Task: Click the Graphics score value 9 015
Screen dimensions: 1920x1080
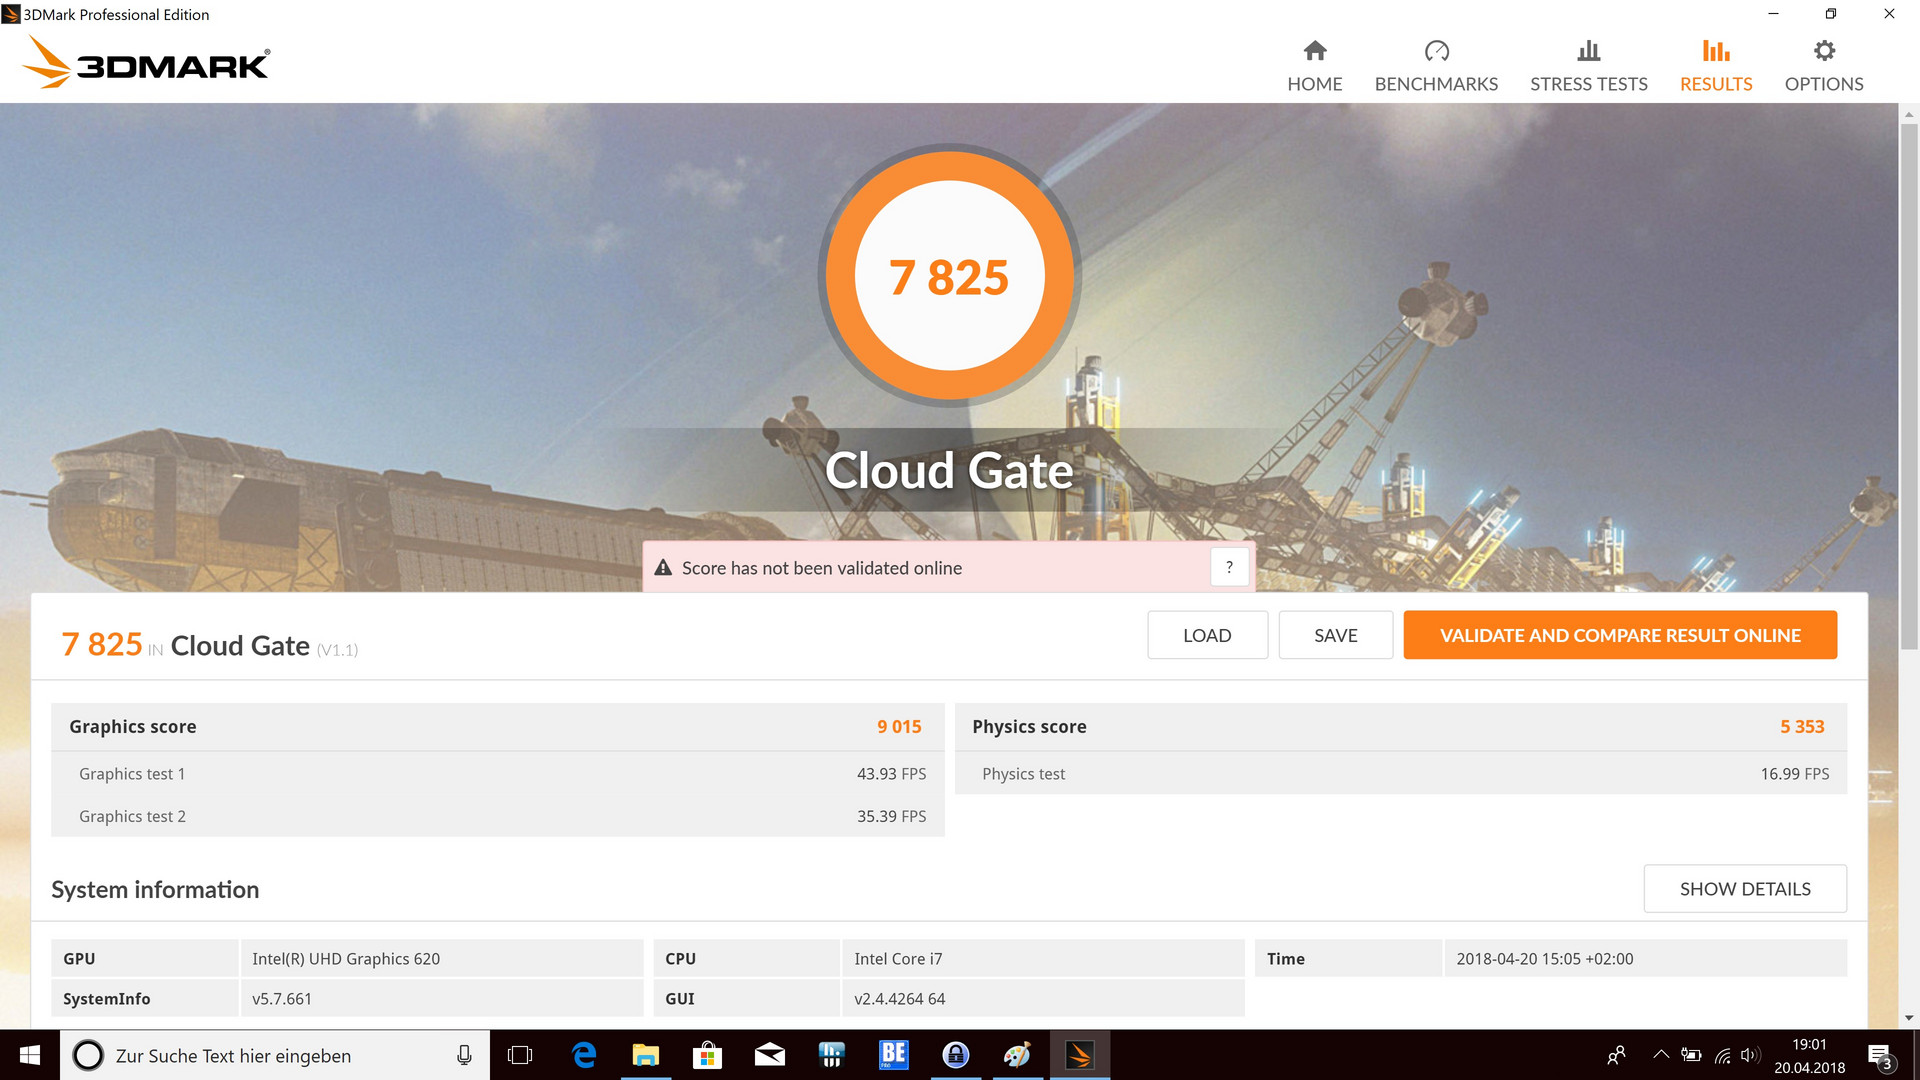Action: [x=899, y=727]
